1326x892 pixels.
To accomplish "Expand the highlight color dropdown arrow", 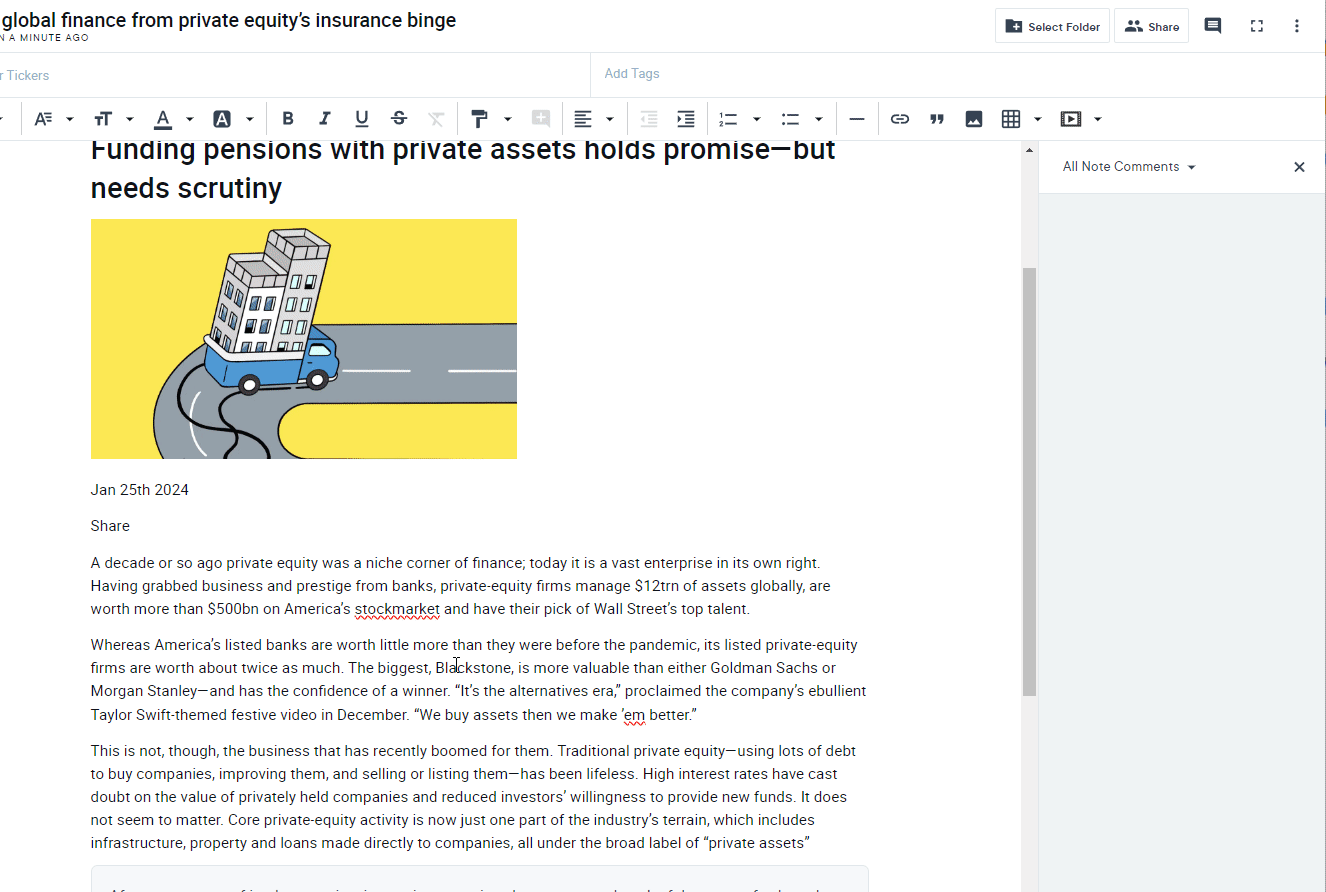I will point(249,119).
